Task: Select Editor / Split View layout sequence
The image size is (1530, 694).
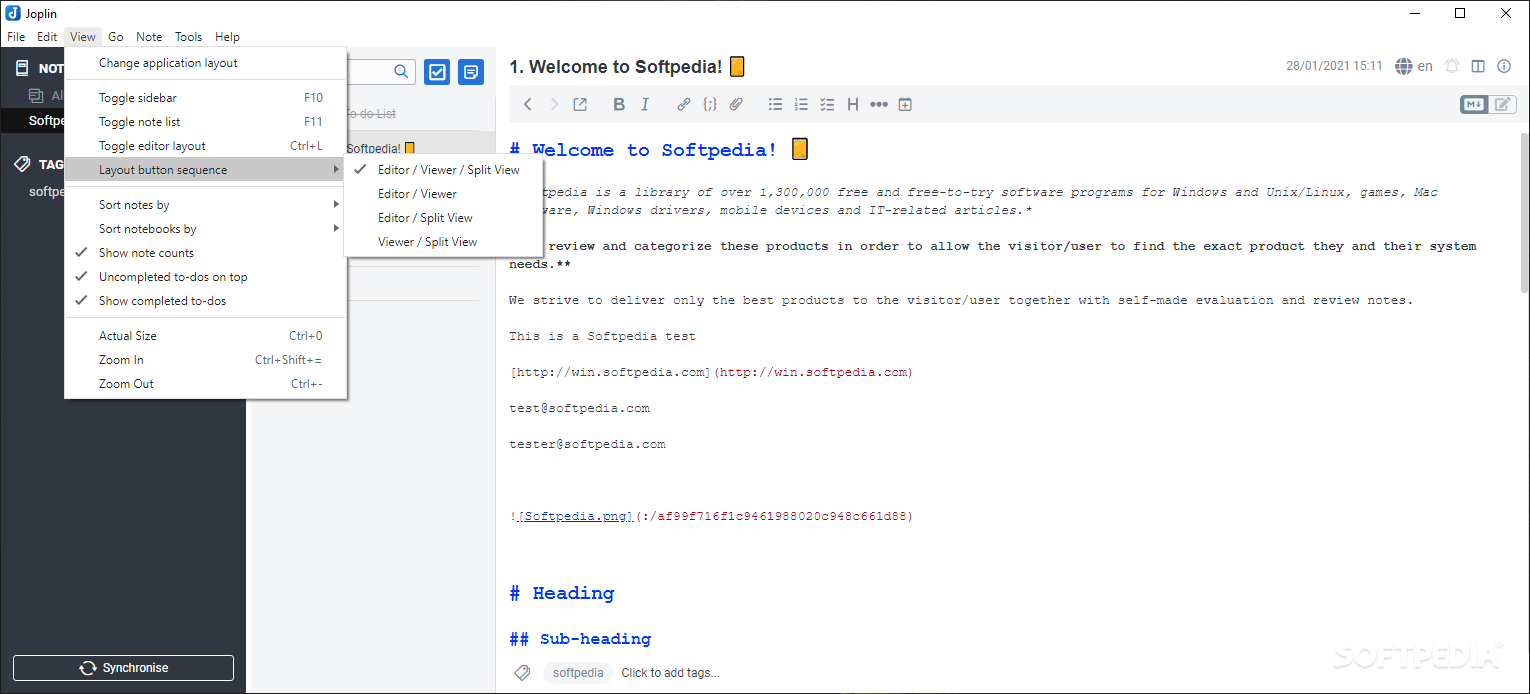Action: (443, 218)
